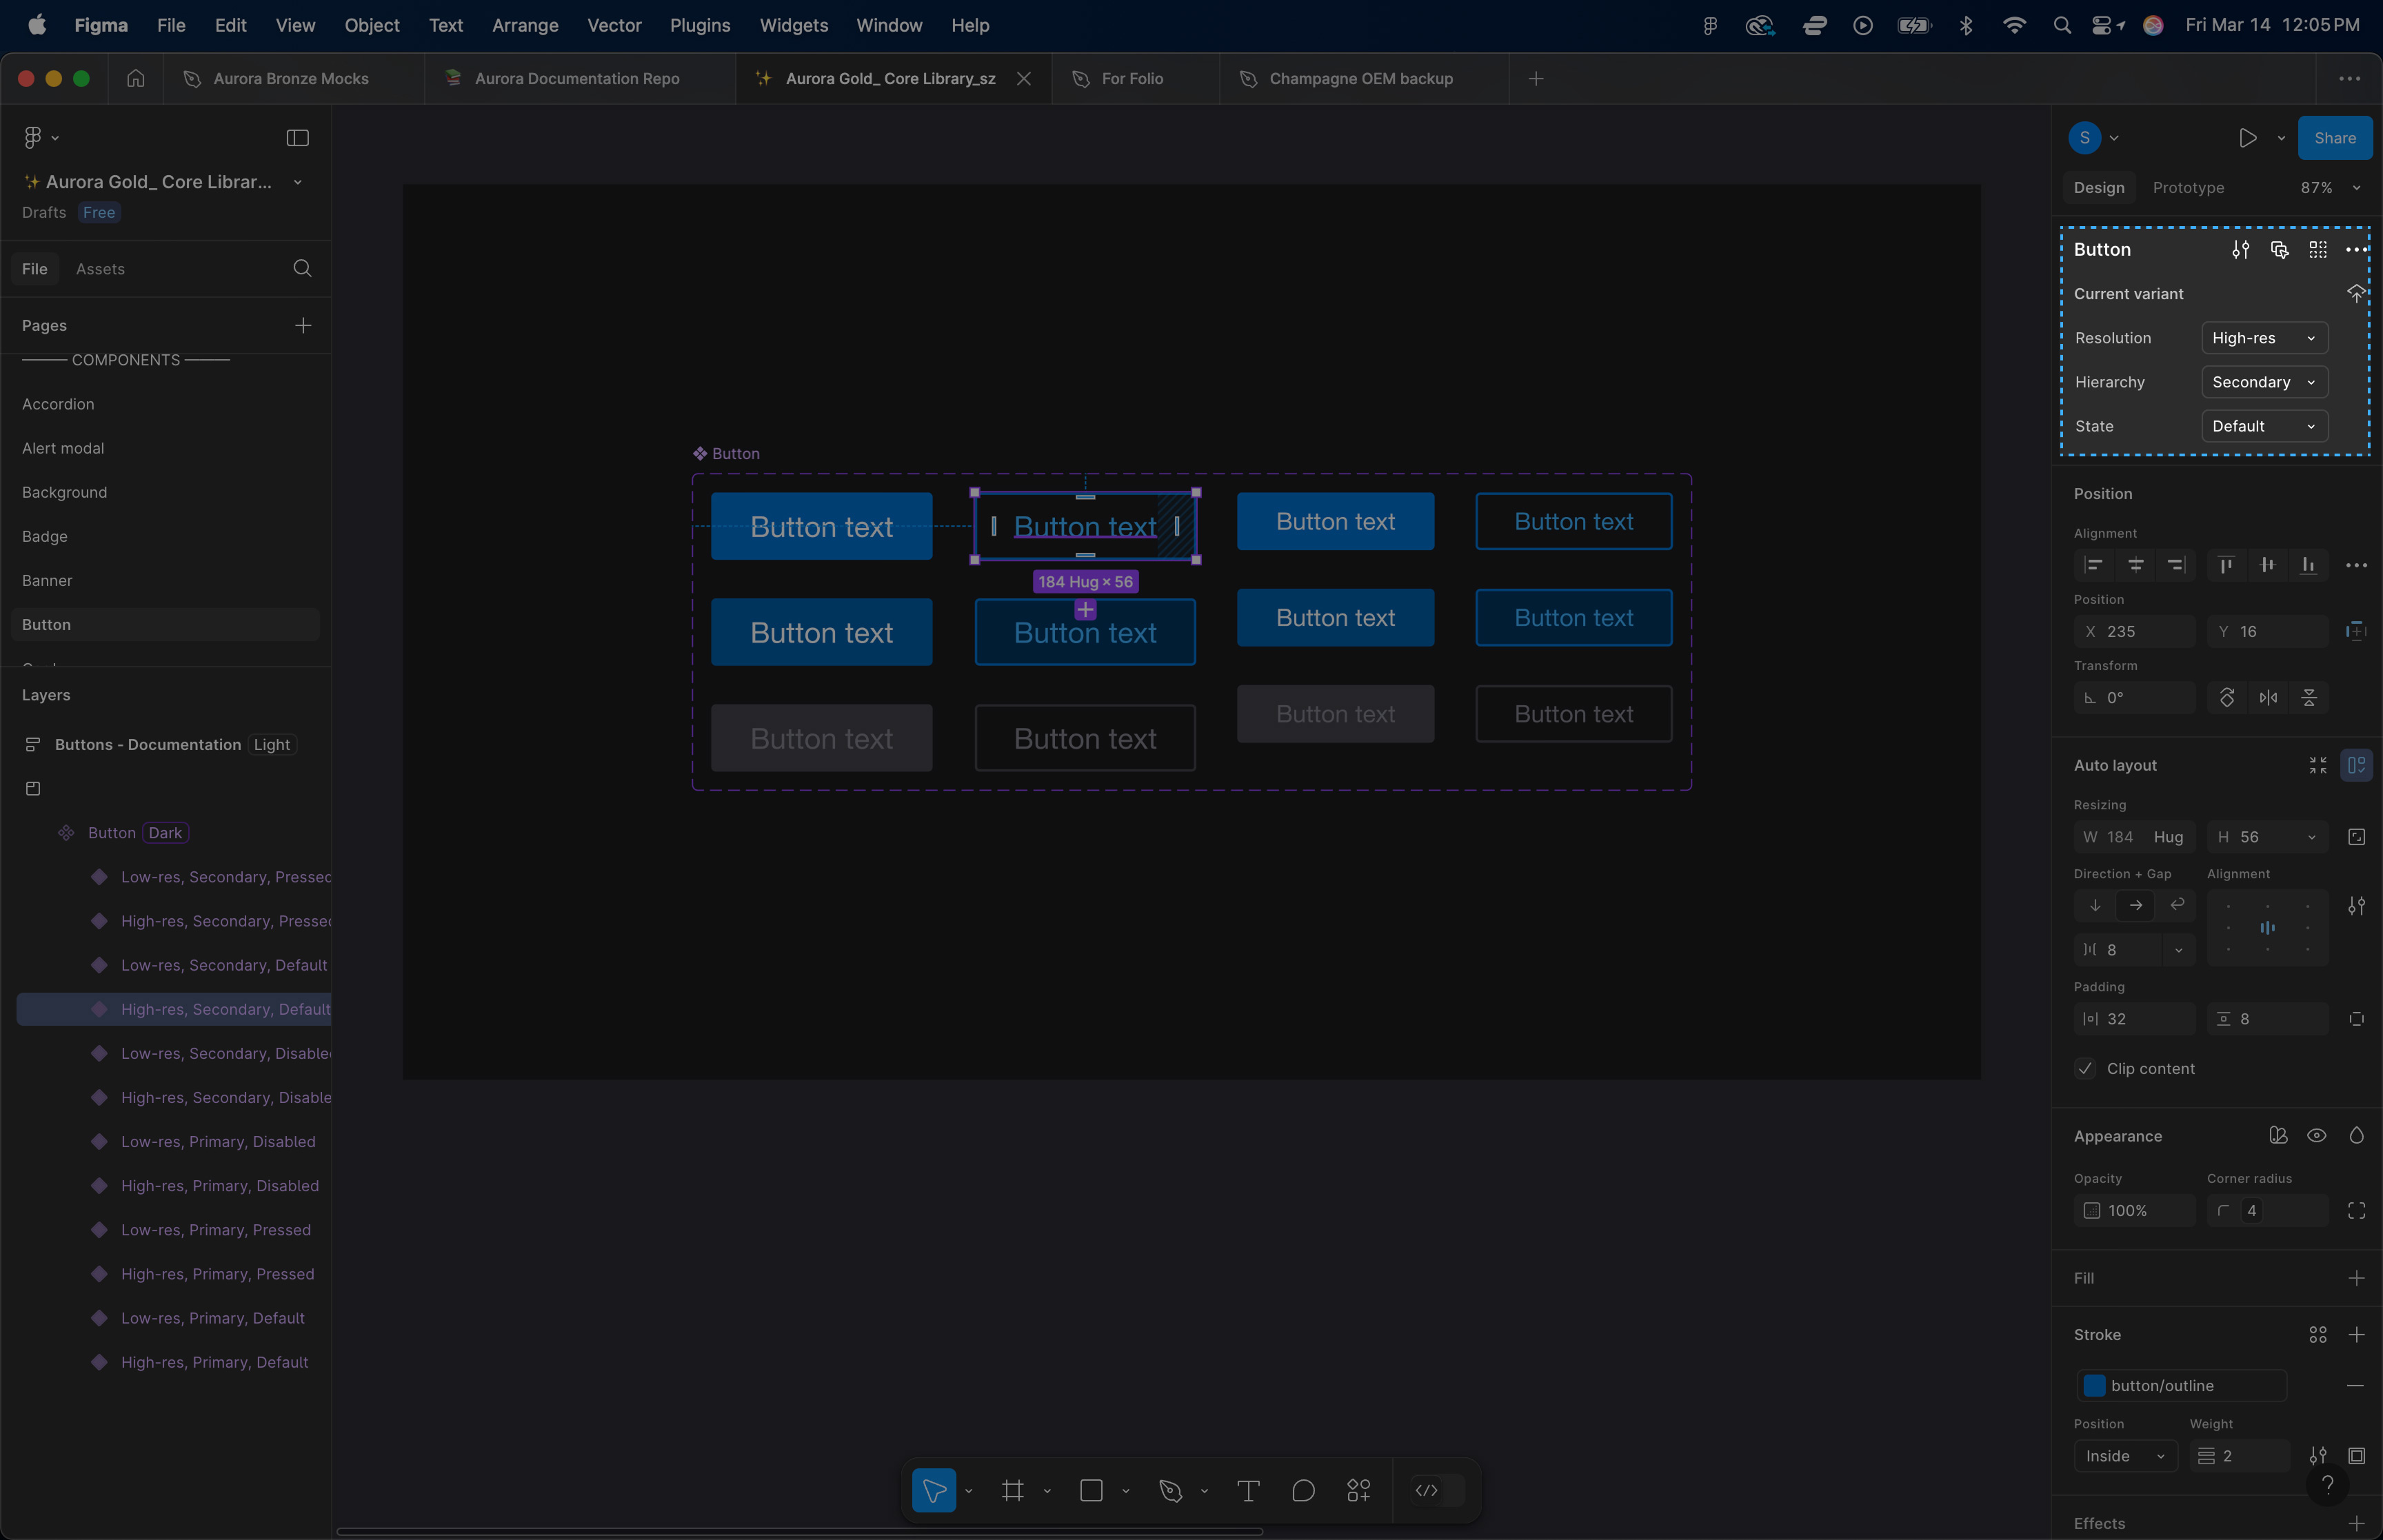
Task: Select the Frame tool in bottom toolbar
Action: pos(1012,1491)
